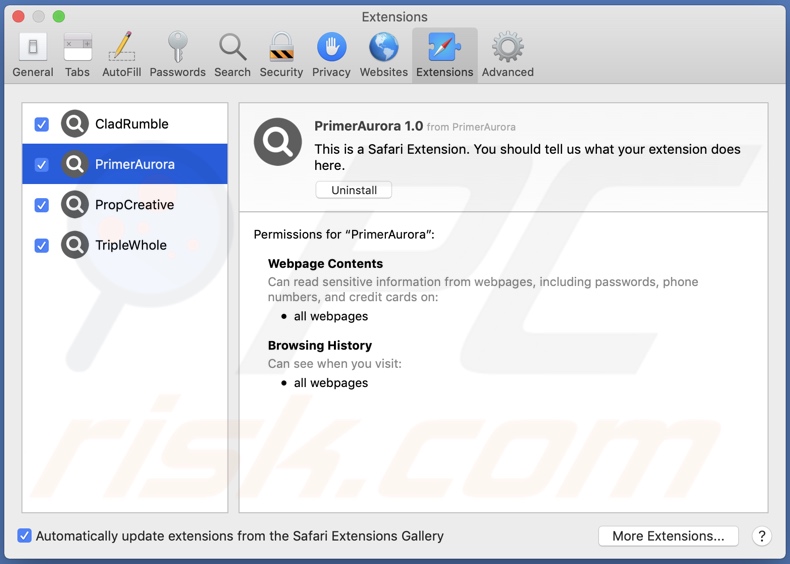790x564 pixels.
Task: Select the CladRumble row name
Action: pyautogui.click(x=132, y=124)
